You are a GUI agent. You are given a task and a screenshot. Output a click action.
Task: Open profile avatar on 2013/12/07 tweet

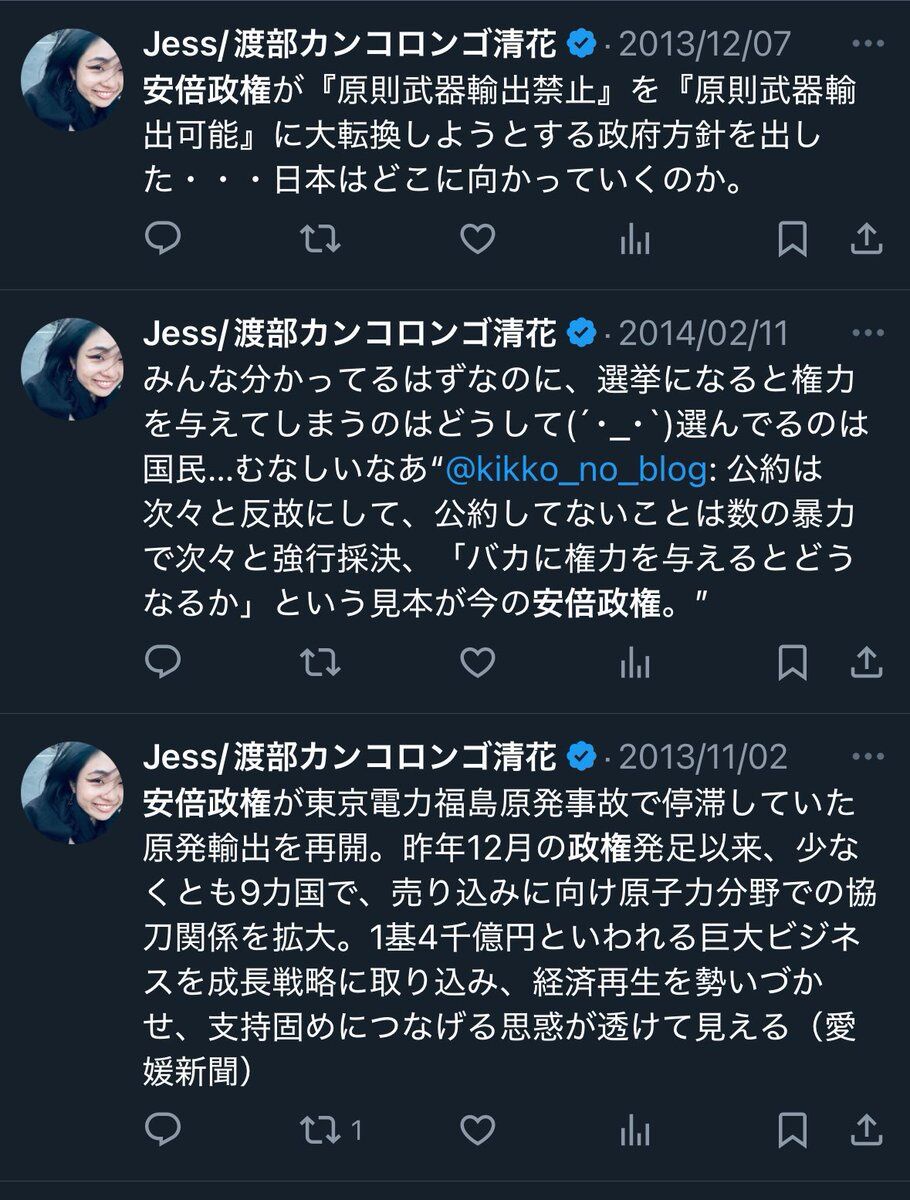coord(72,79)
